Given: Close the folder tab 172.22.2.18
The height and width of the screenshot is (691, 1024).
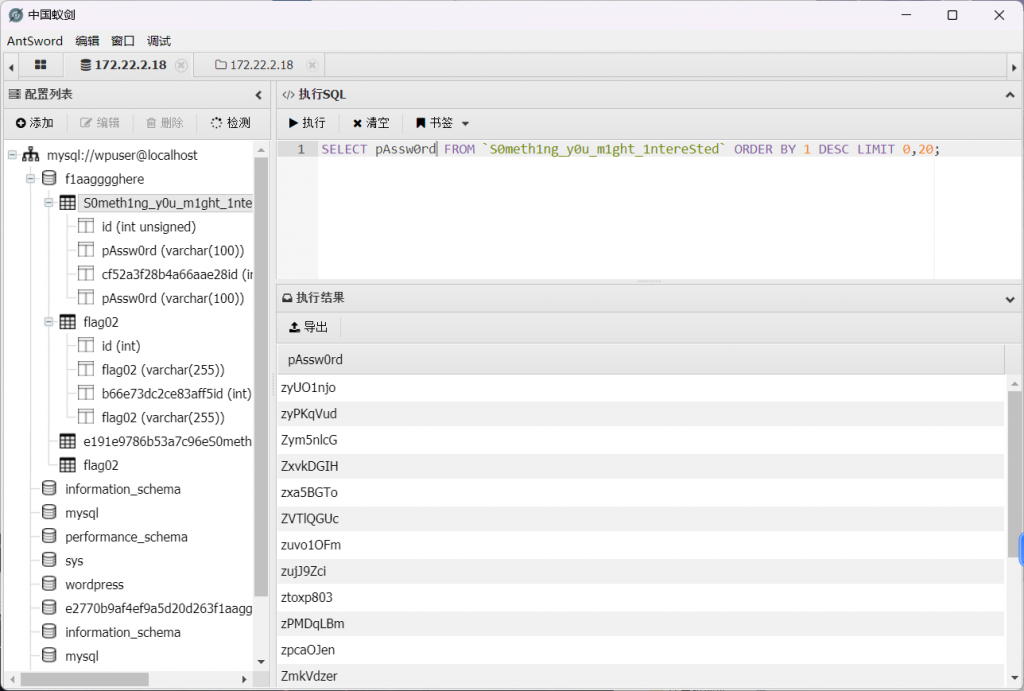Looking at the screenshot, I should pyautogui.click(x=312, y=65).
